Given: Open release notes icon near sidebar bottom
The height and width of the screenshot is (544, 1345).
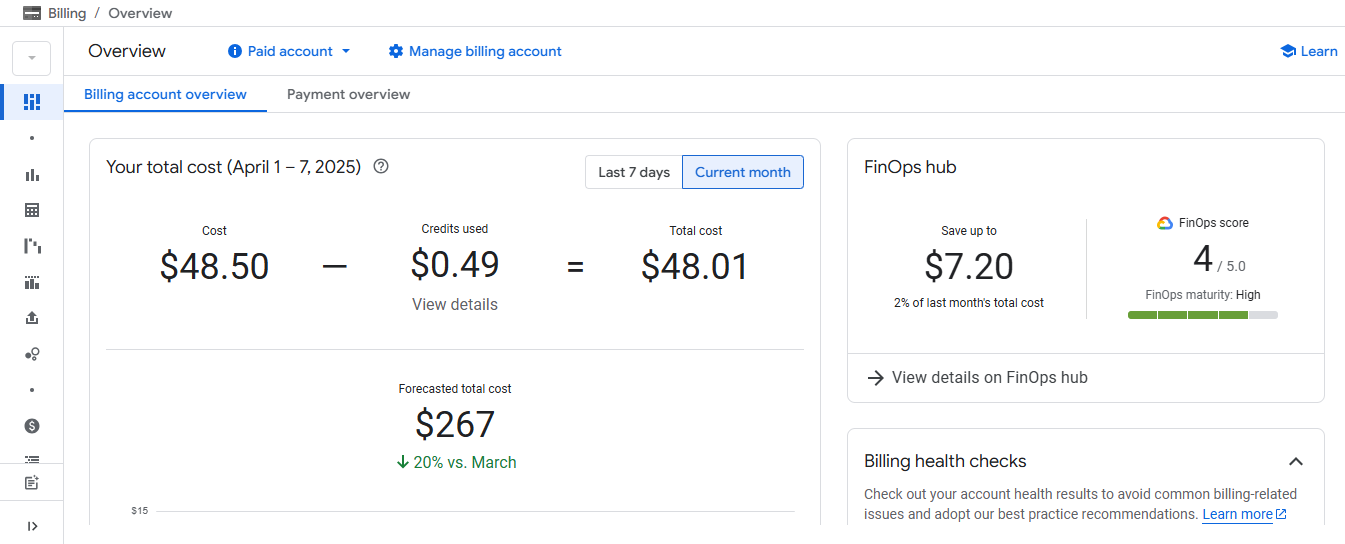Looking at the screenshot, I should (32, 483).
